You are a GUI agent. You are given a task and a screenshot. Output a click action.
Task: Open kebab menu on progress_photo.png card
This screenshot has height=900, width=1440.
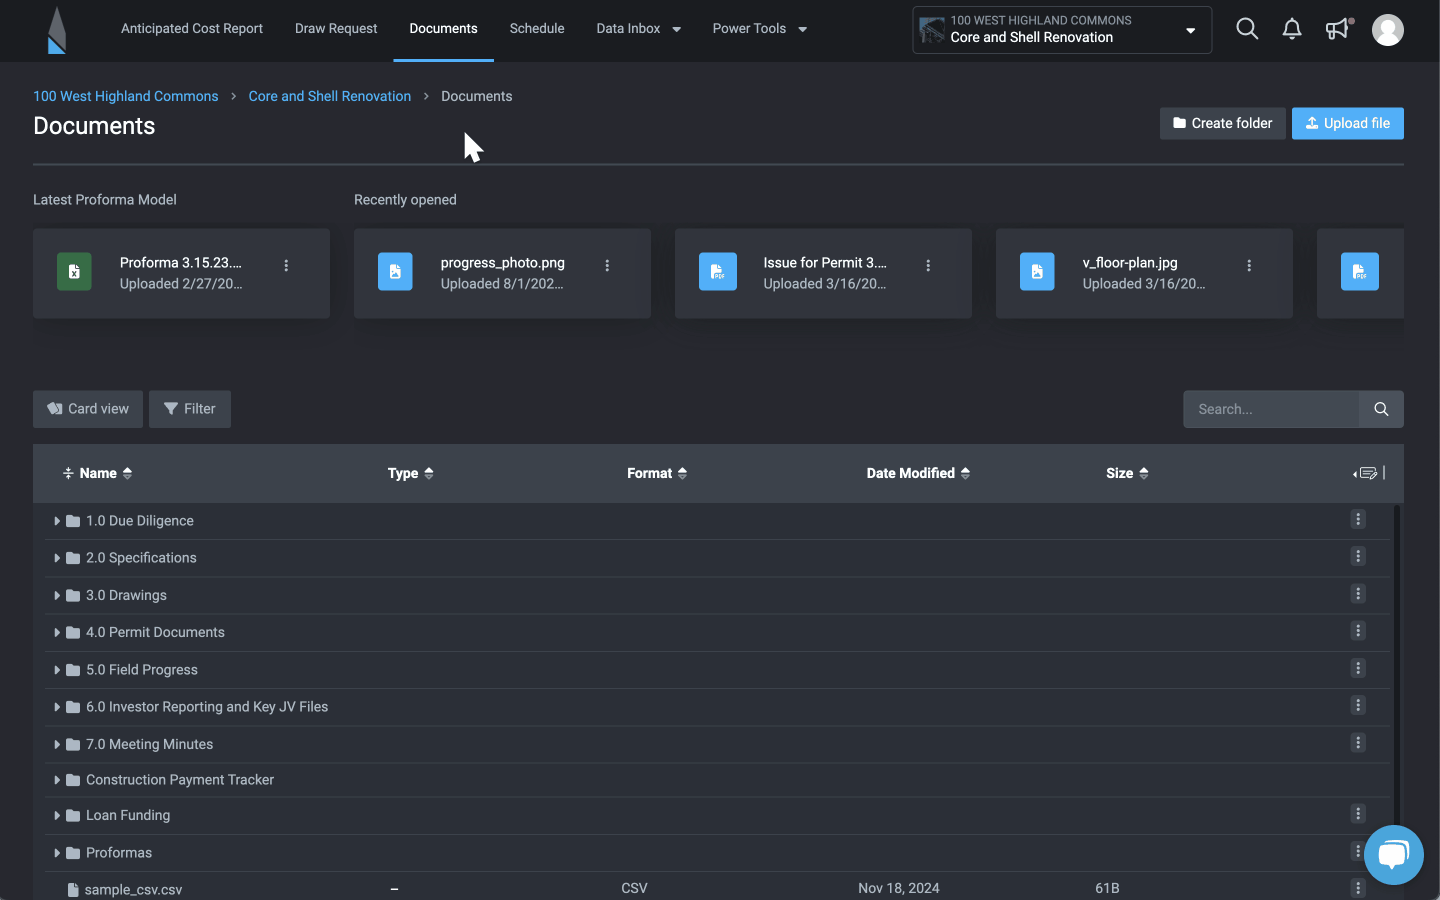(x=607, y=266)
